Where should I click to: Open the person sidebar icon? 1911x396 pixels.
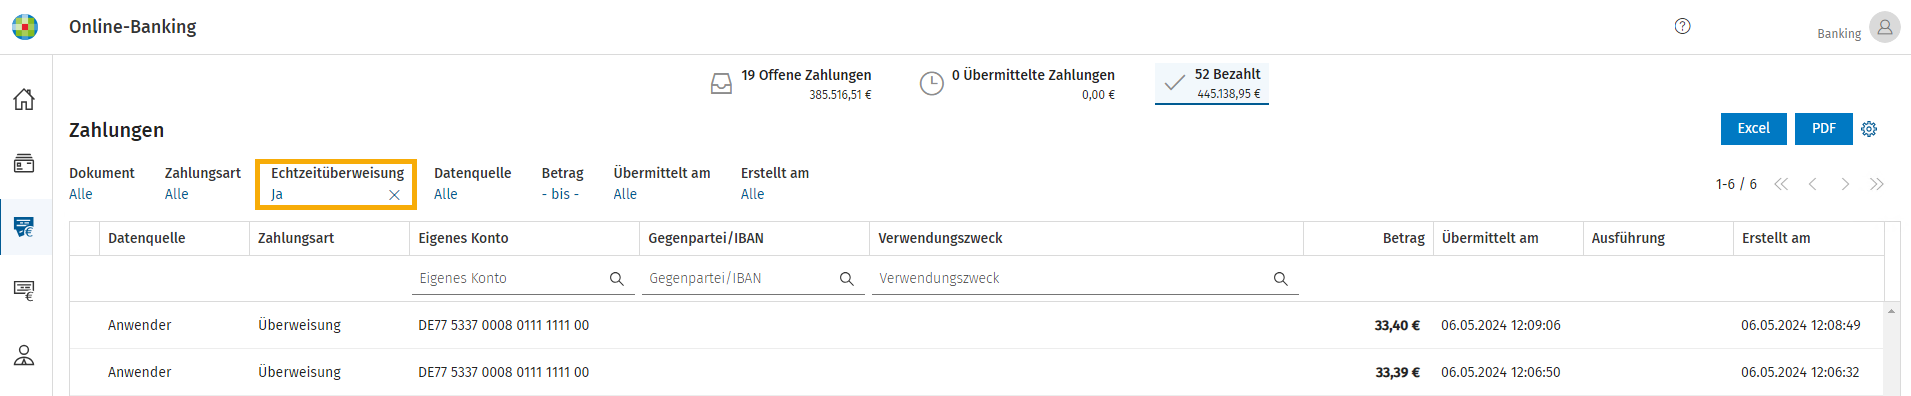24,355
